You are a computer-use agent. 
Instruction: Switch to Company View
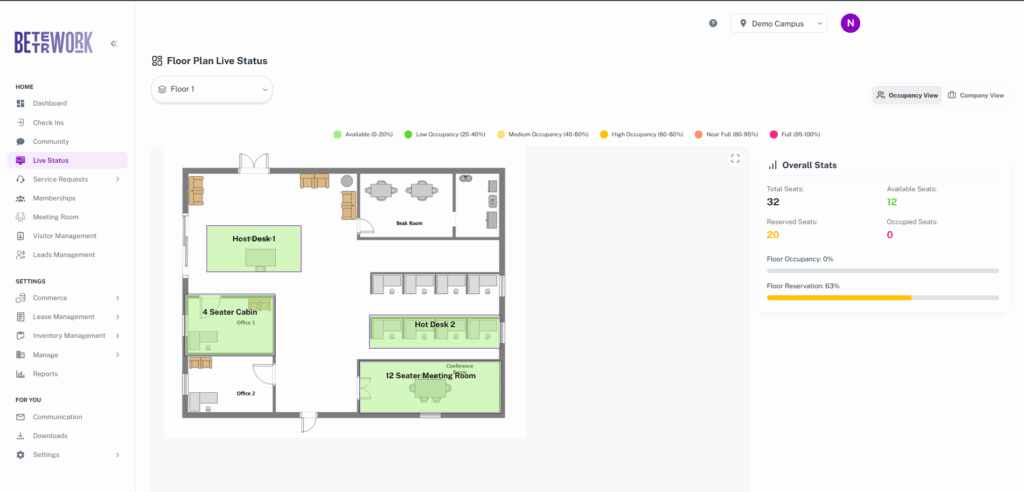click(976, 95)
